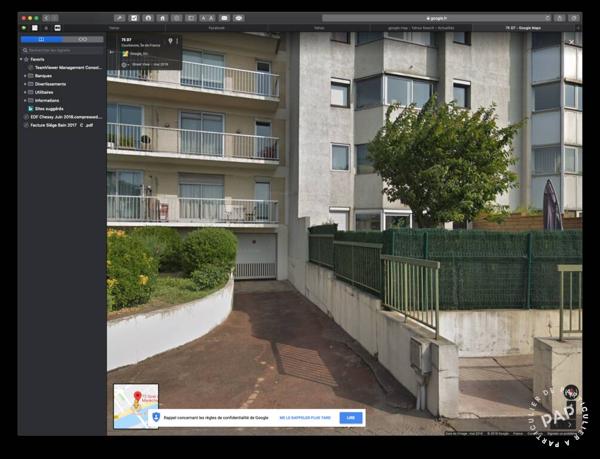Screen dimensions: 600x459
Task: Click the minimap thumbnail in bottom-left
Action: tap(135, 406)
